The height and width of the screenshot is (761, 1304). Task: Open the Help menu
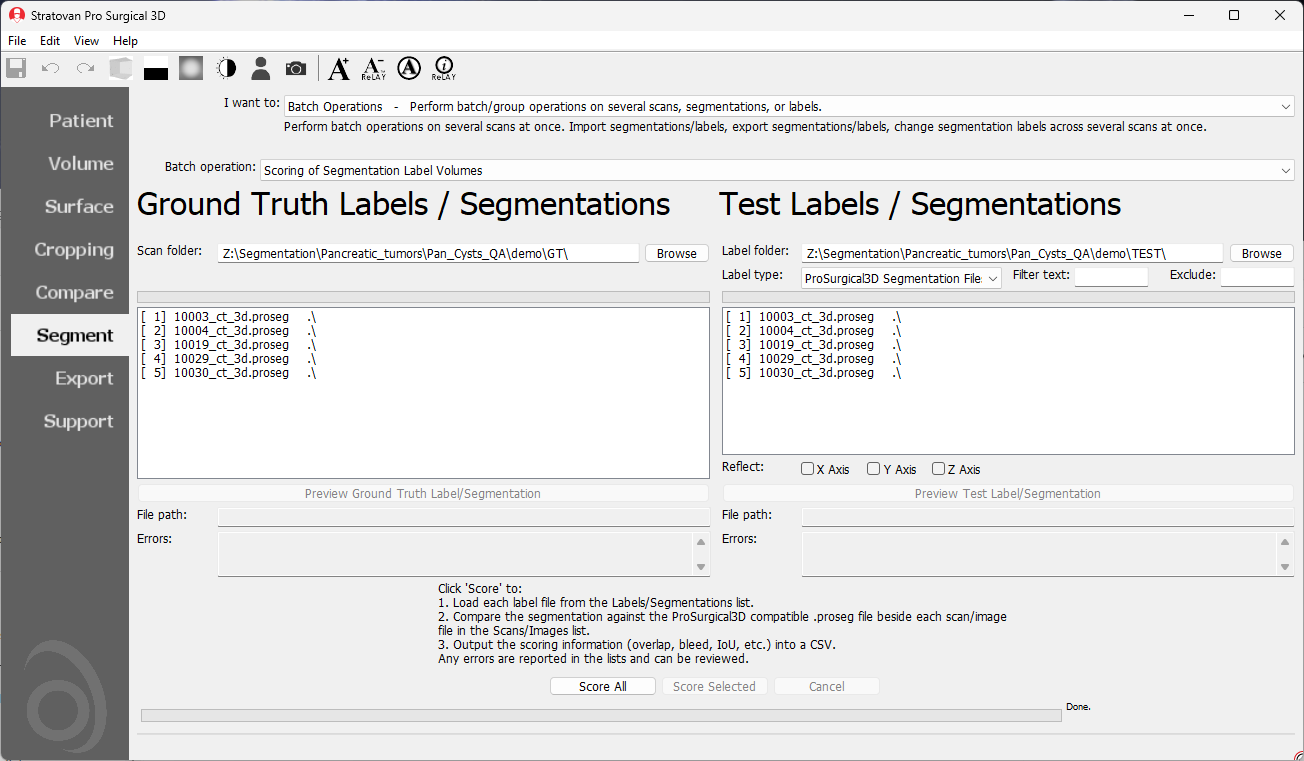click(x=125, y=41)
